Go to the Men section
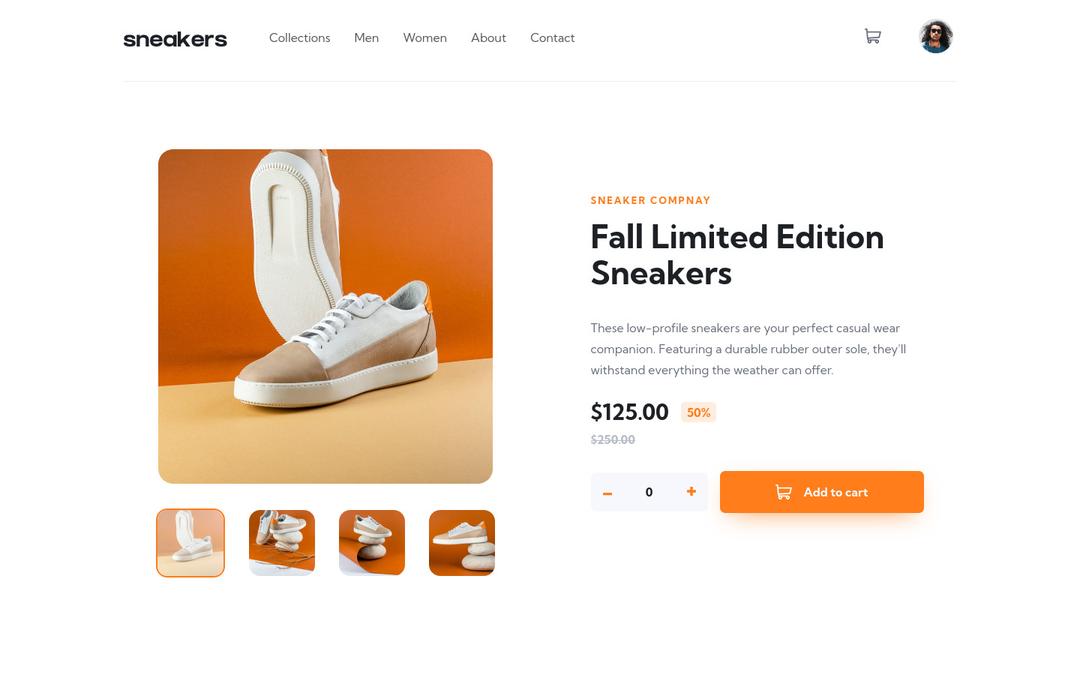The image size is (1080, 675). [x=366, y=38]
